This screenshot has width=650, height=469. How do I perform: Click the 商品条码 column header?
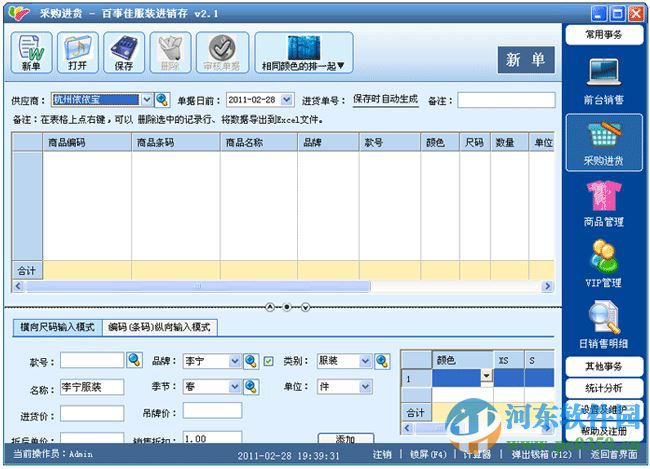point(176,143)
